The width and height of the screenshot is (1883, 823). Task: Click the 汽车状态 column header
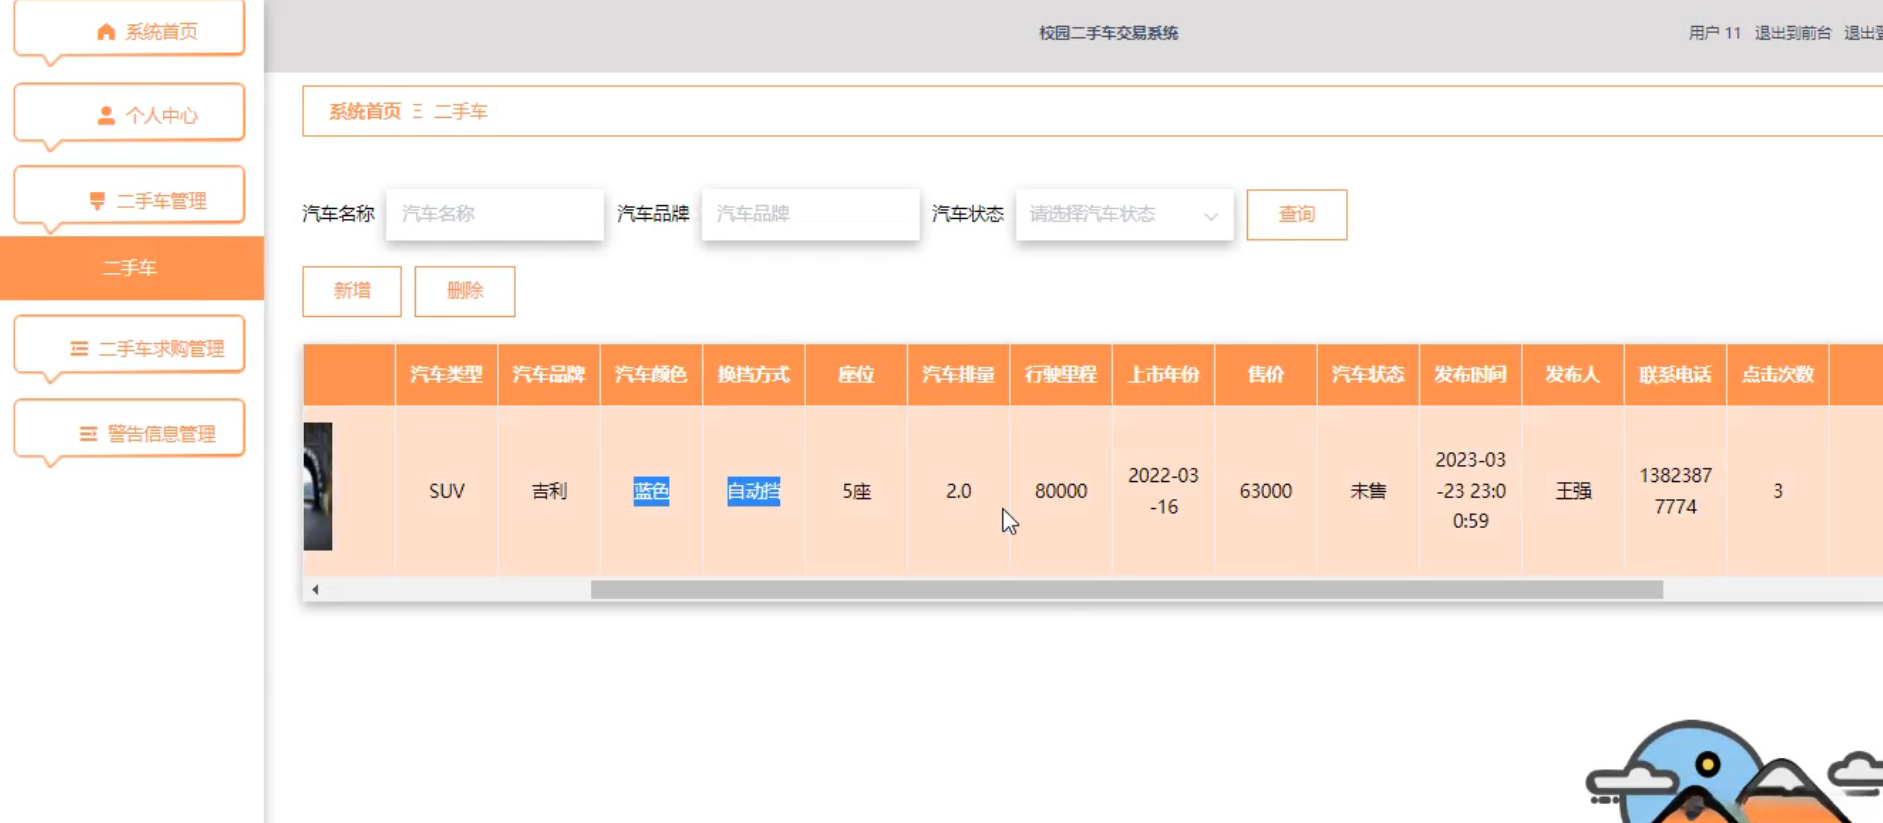(x=1368, y=375)
